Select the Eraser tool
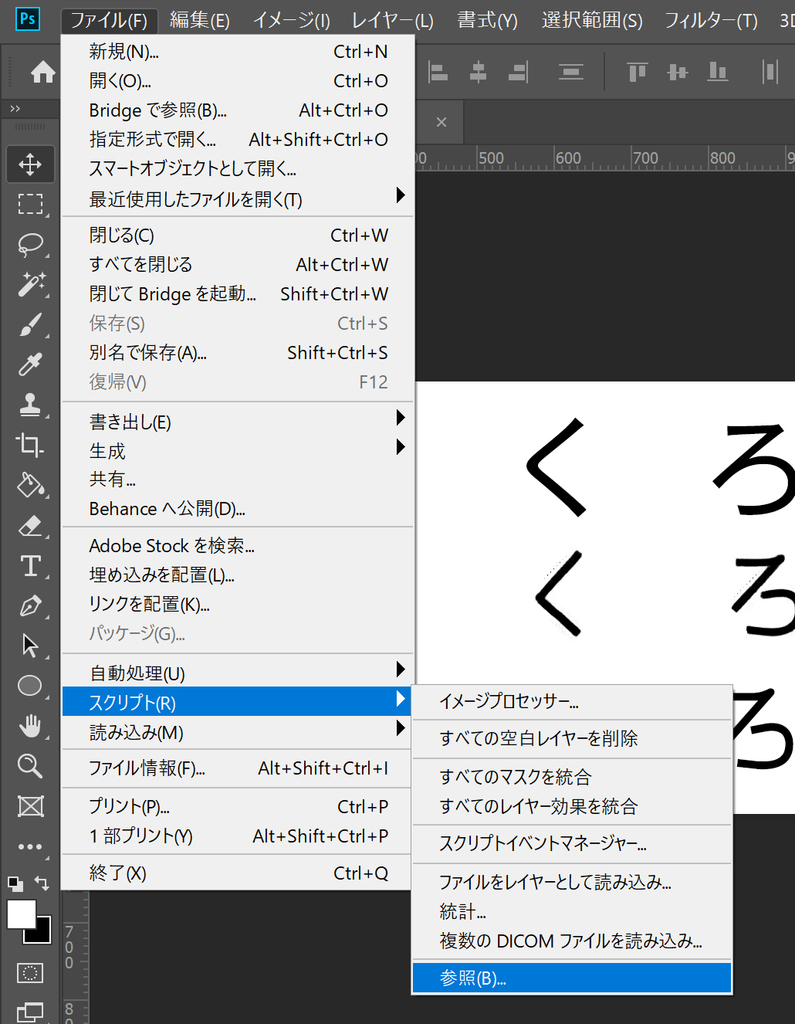This screenshot has width=795, height=1024. 30,526
